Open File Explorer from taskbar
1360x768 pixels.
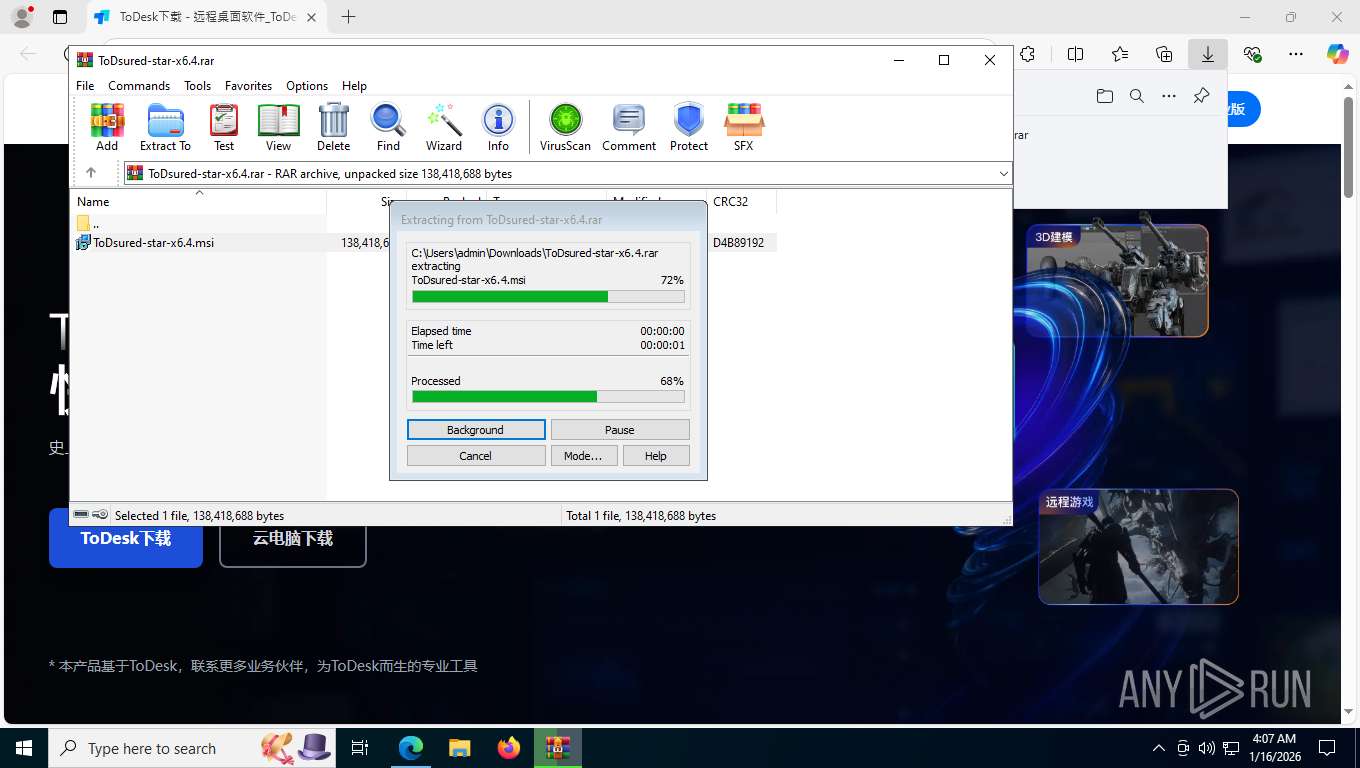click(x=459, y=748)
